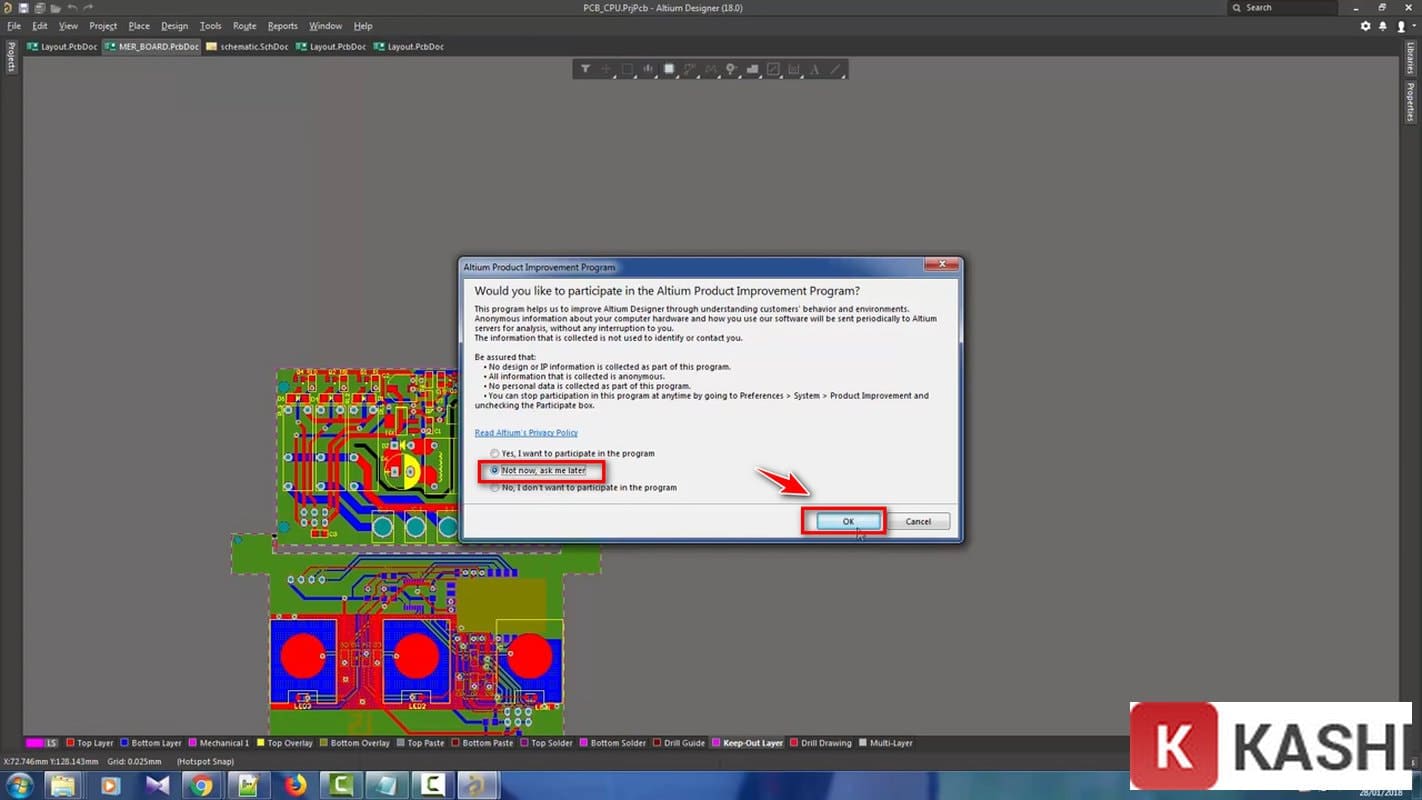Click the place via pin icon
The image size is (1422, 800).
tap(731, 69)
